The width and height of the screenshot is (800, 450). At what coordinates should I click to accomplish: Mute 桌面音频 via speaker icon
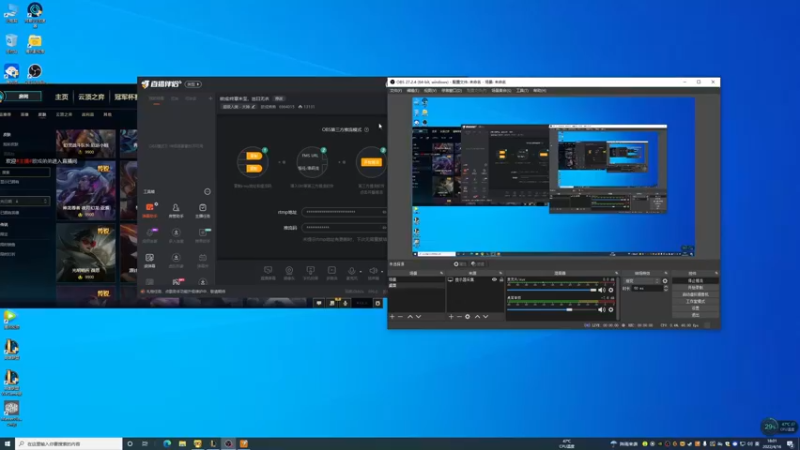[602, 310]
